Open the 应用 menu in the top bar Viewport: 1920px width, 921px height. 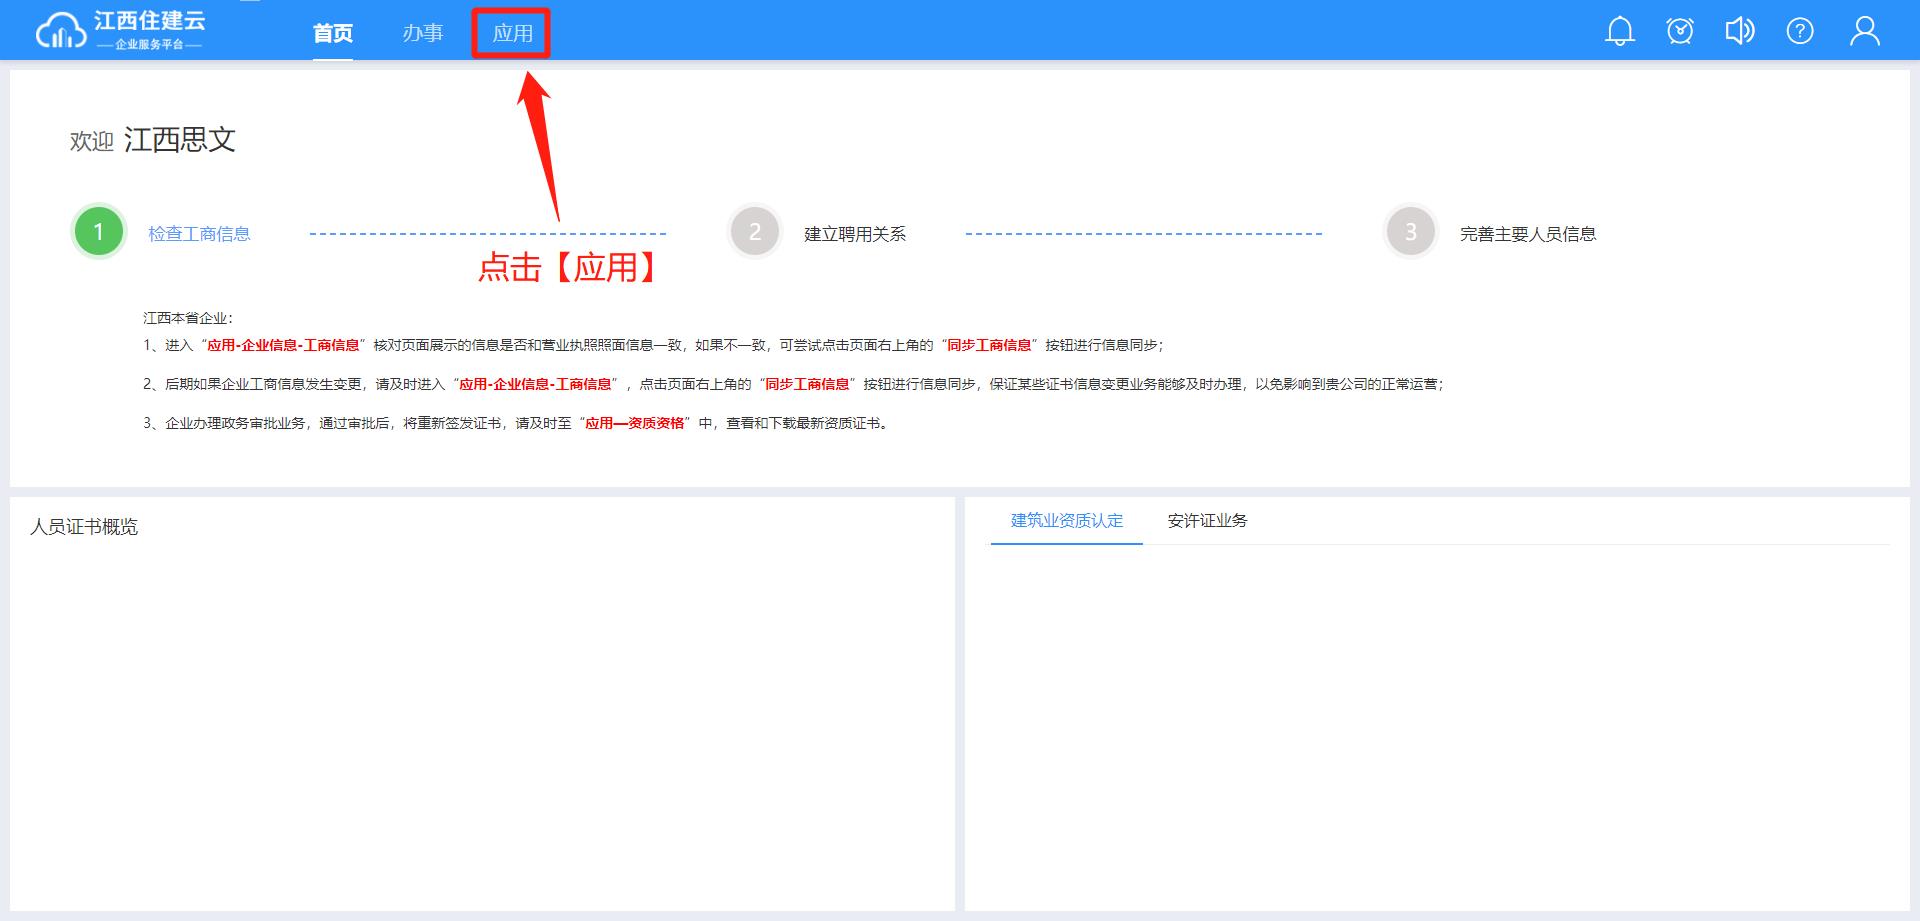click(512, 33)
